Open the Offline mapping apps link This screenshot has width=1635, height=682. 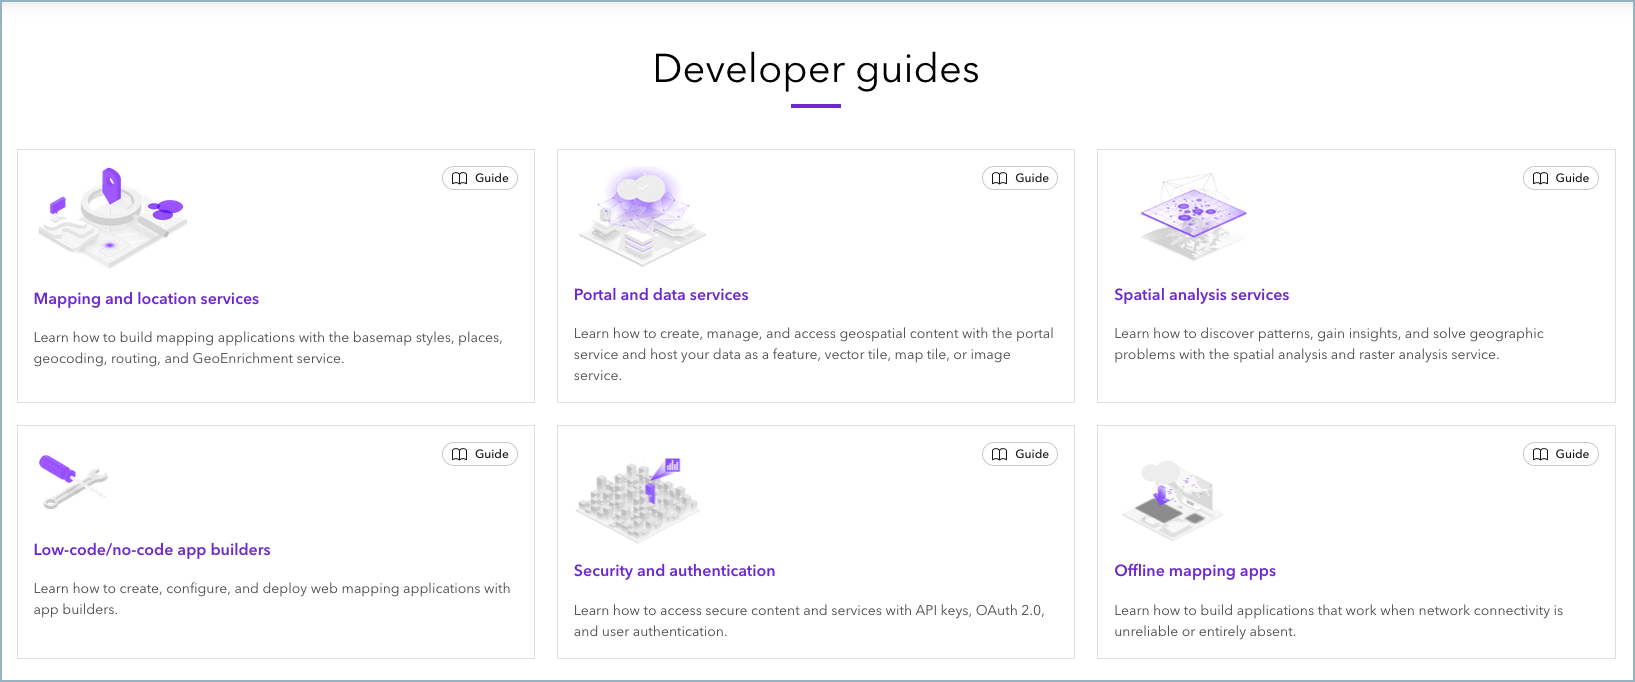point(1195,571)
